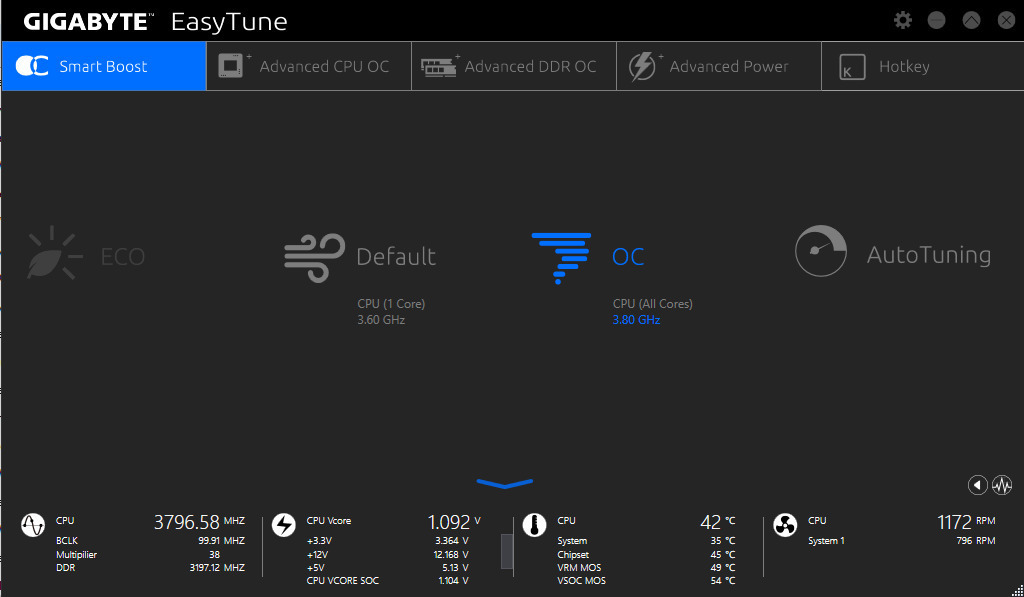
Task: Click the Hotkey K key icon
Action: (x=852, y=67)
